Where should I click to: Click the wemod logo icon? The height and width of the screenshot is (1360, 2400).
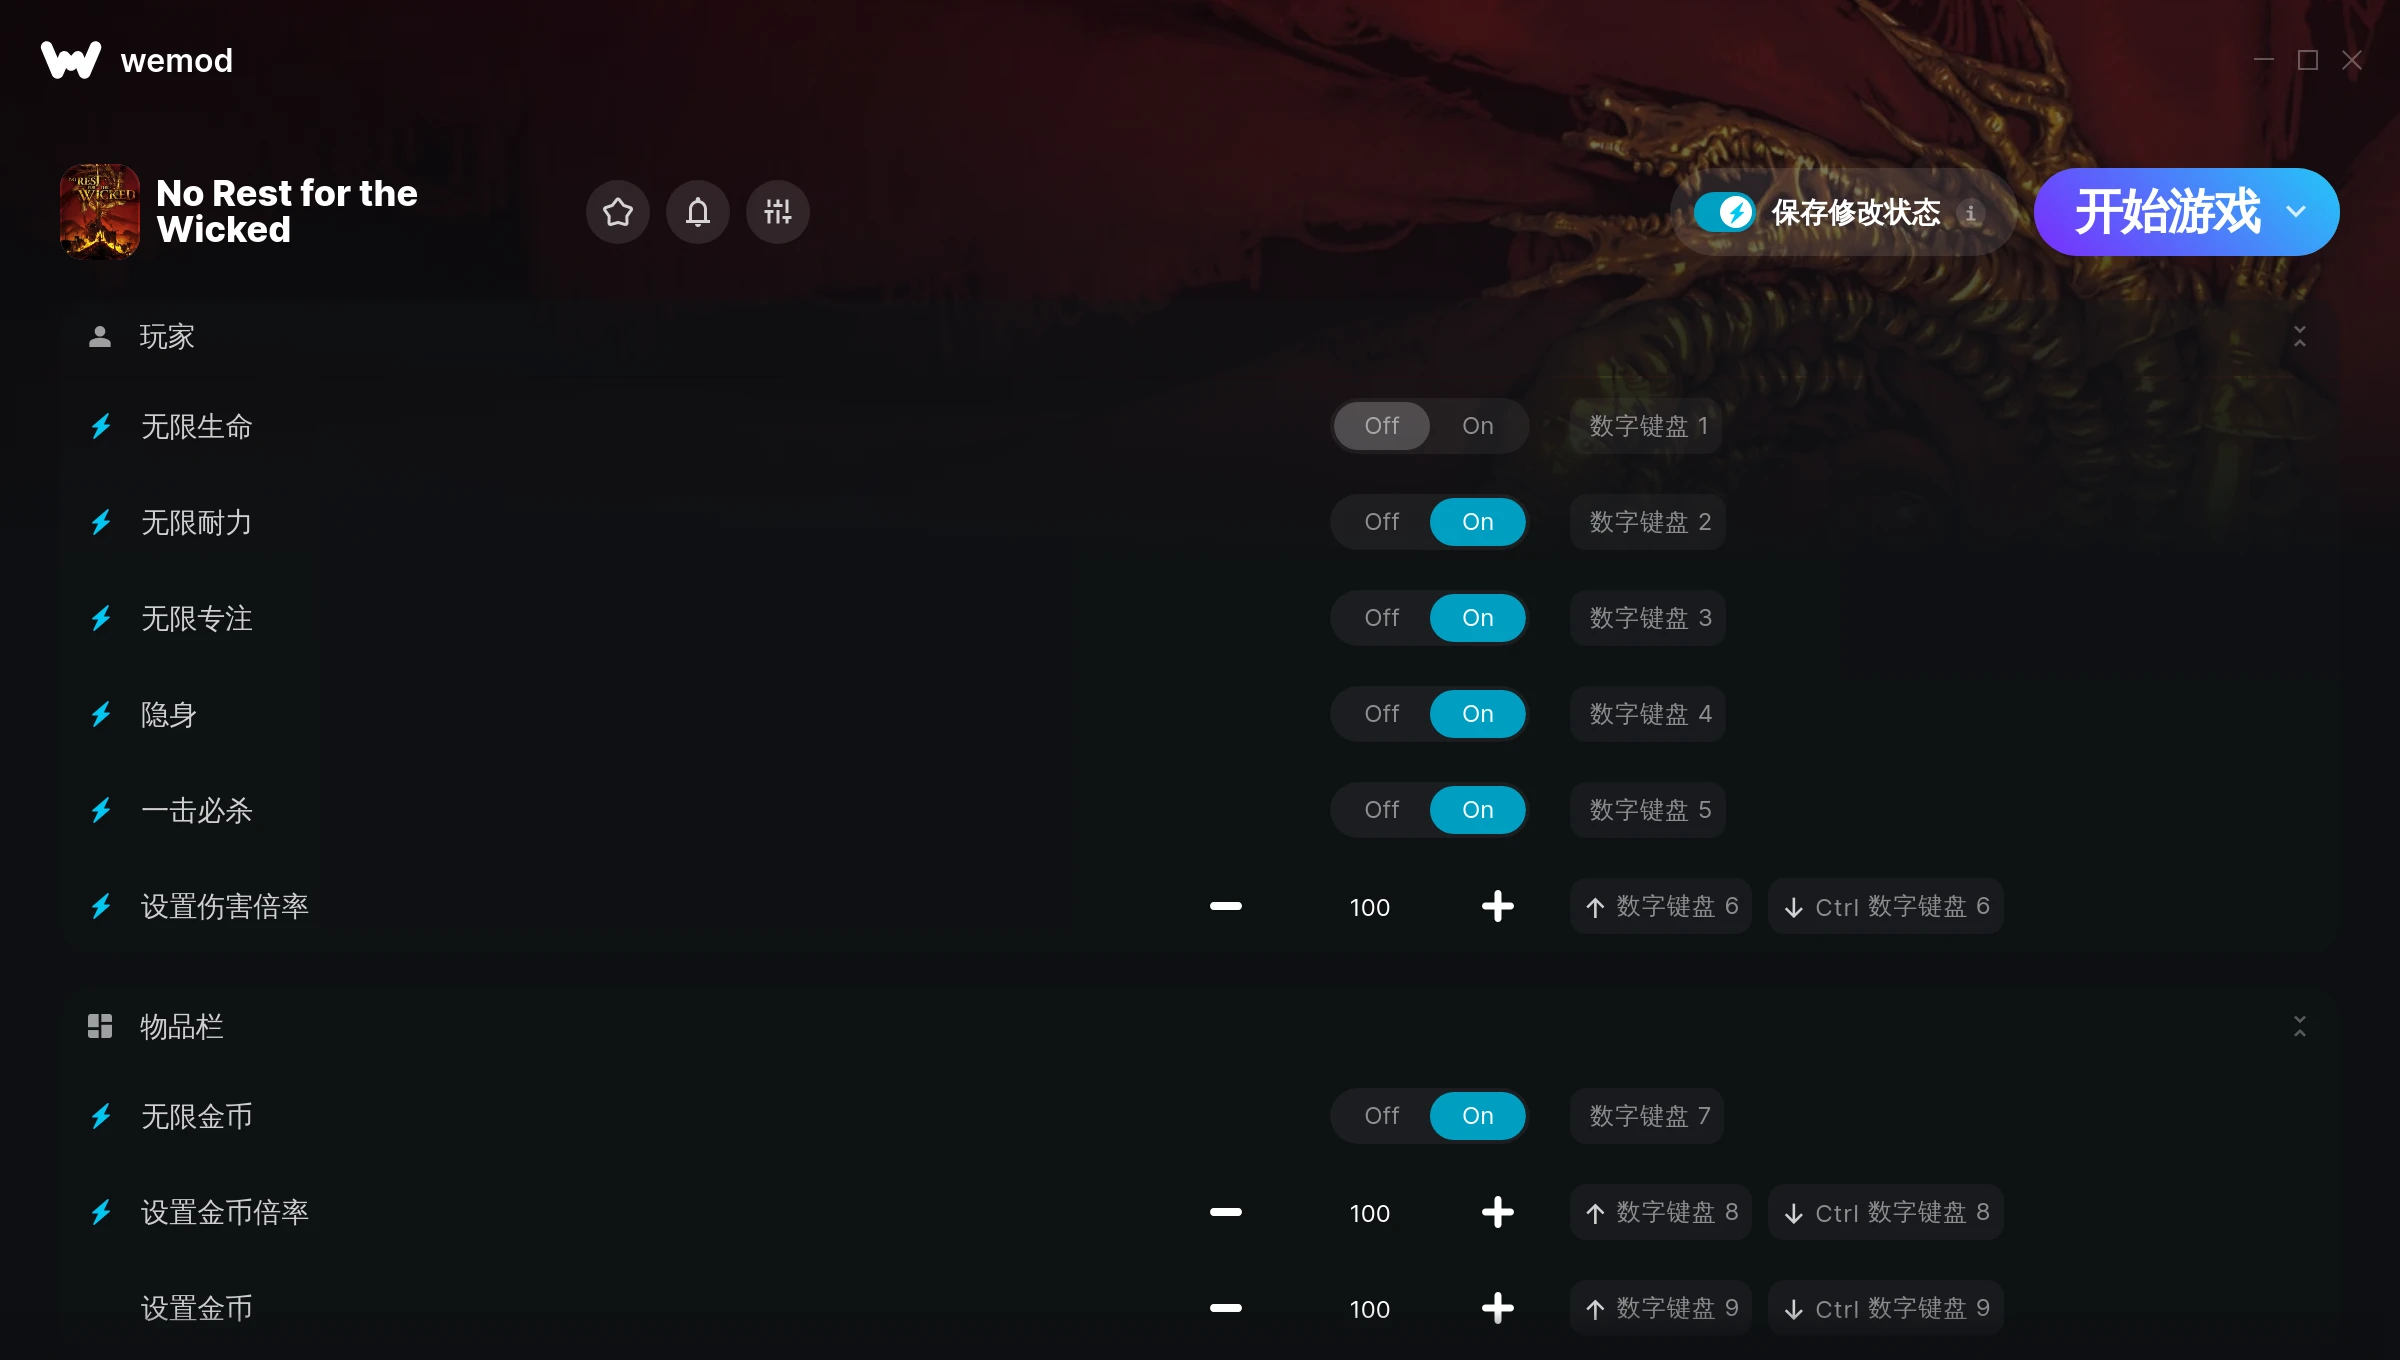tap(71, 60)
